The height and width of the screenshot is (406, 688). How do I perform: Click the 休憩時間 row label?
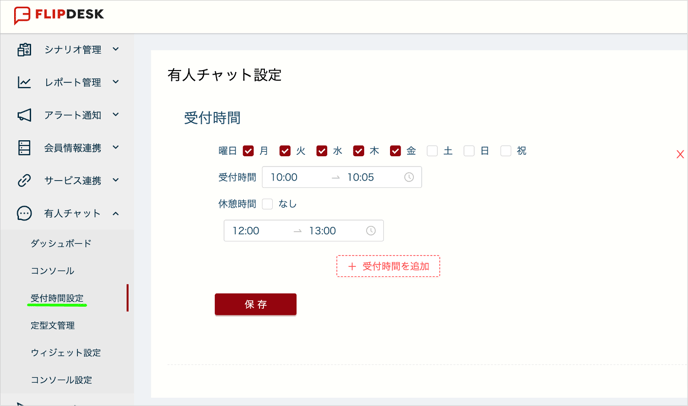click(237, 204)
